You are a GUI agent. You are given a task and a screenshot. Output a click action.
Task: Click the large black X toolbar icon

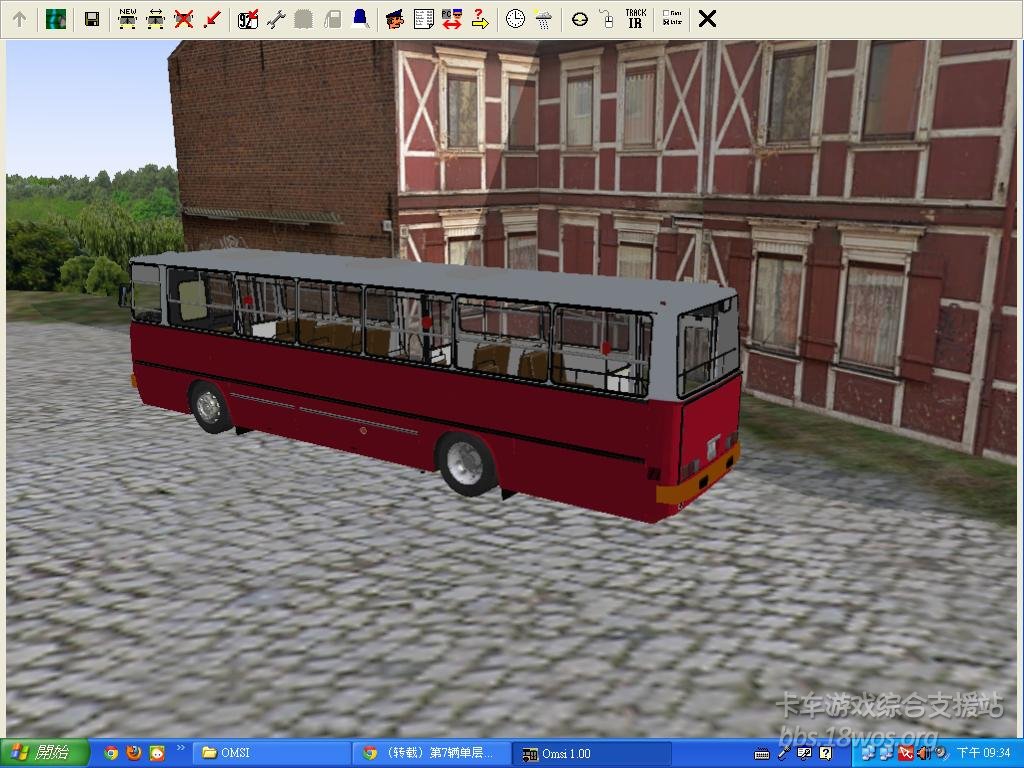(707, 19)
